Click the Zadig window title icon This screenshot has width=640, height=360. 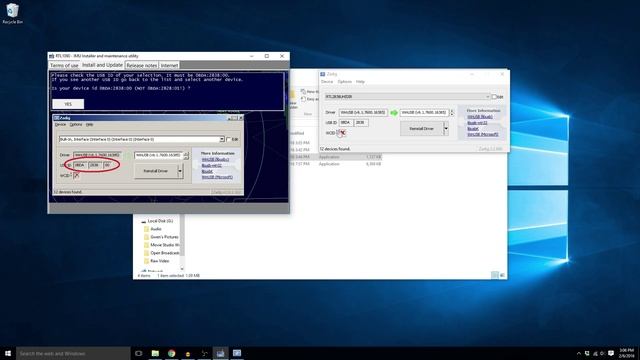tap(322, 74)
